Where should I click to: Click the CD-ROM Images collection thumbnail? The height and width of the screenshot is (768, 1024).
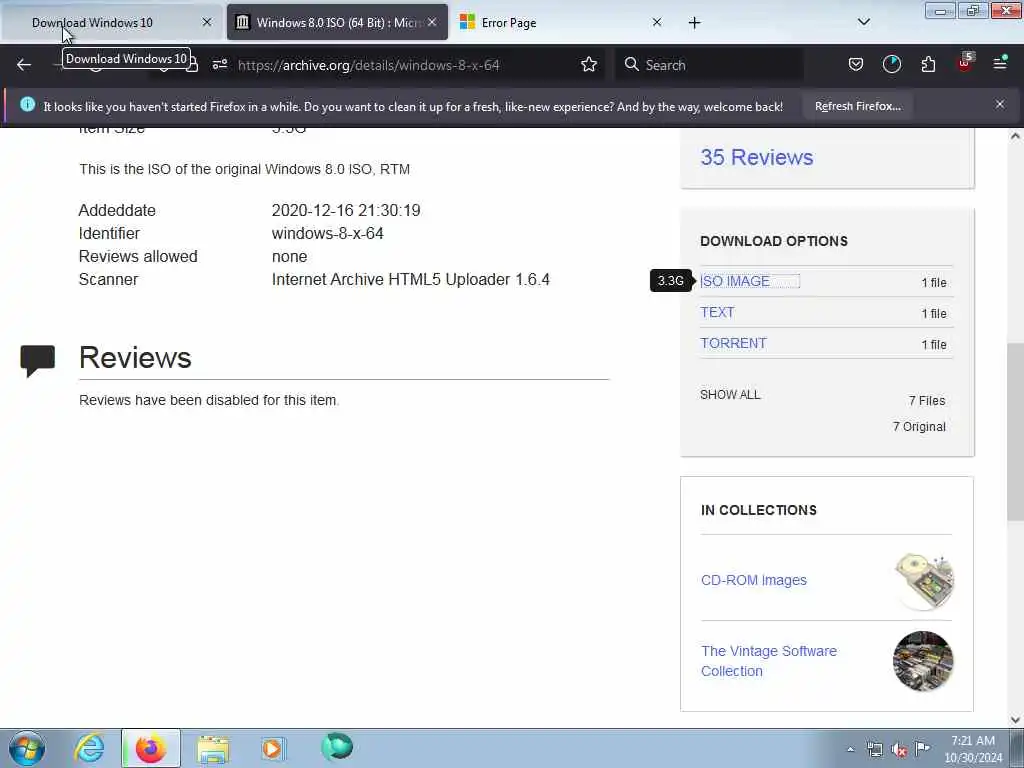pos(923,580)
